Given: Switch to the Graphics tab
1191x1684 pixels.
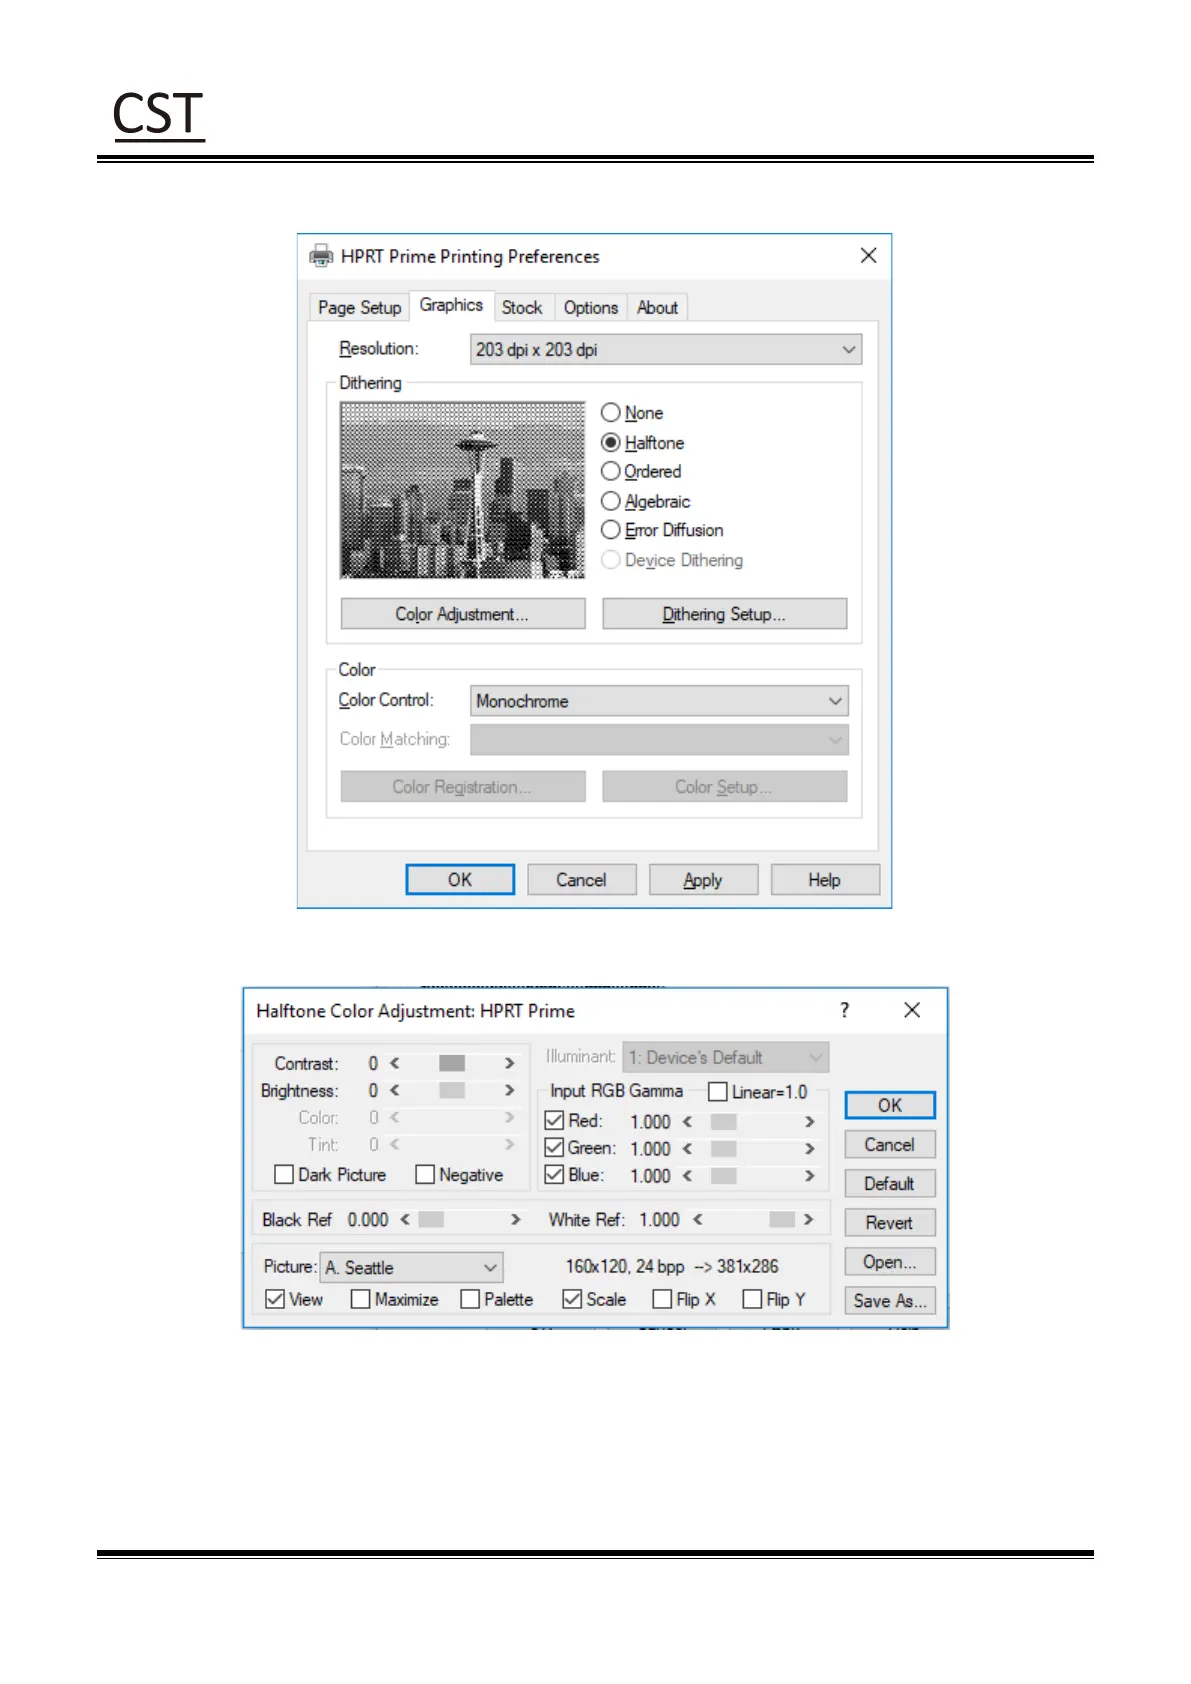Looking at the screenshot, I should point(451,305).
